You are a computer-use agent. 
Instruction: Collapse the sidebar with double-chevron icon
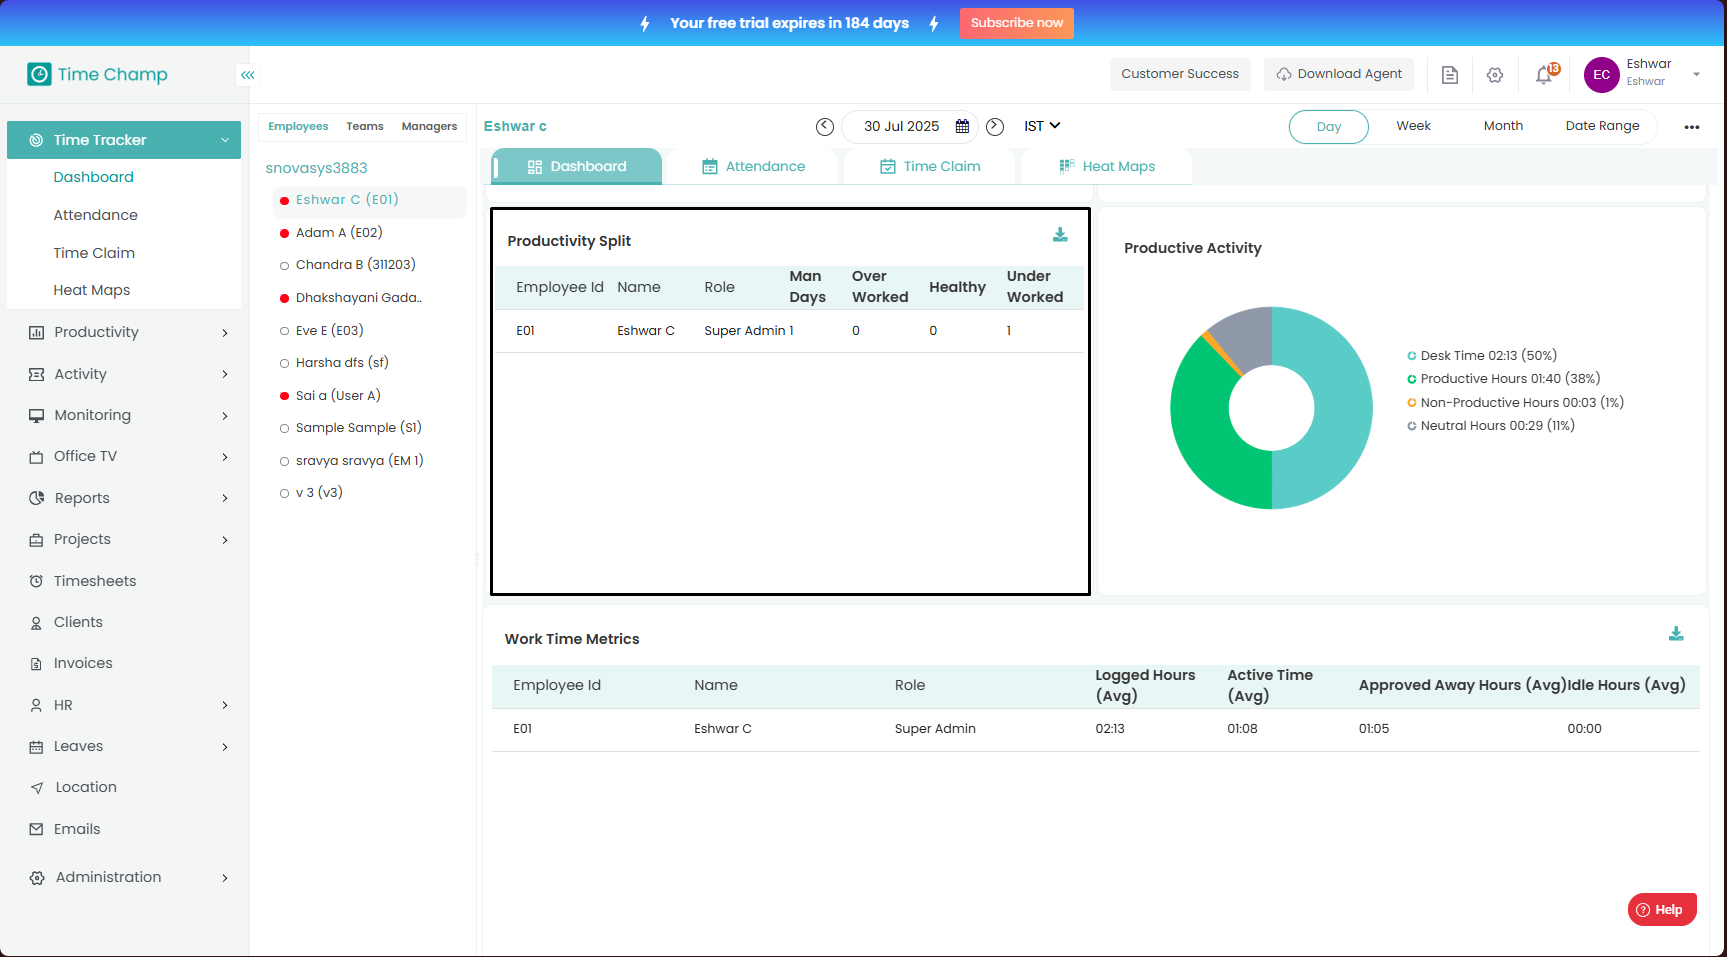coord(247,75)
